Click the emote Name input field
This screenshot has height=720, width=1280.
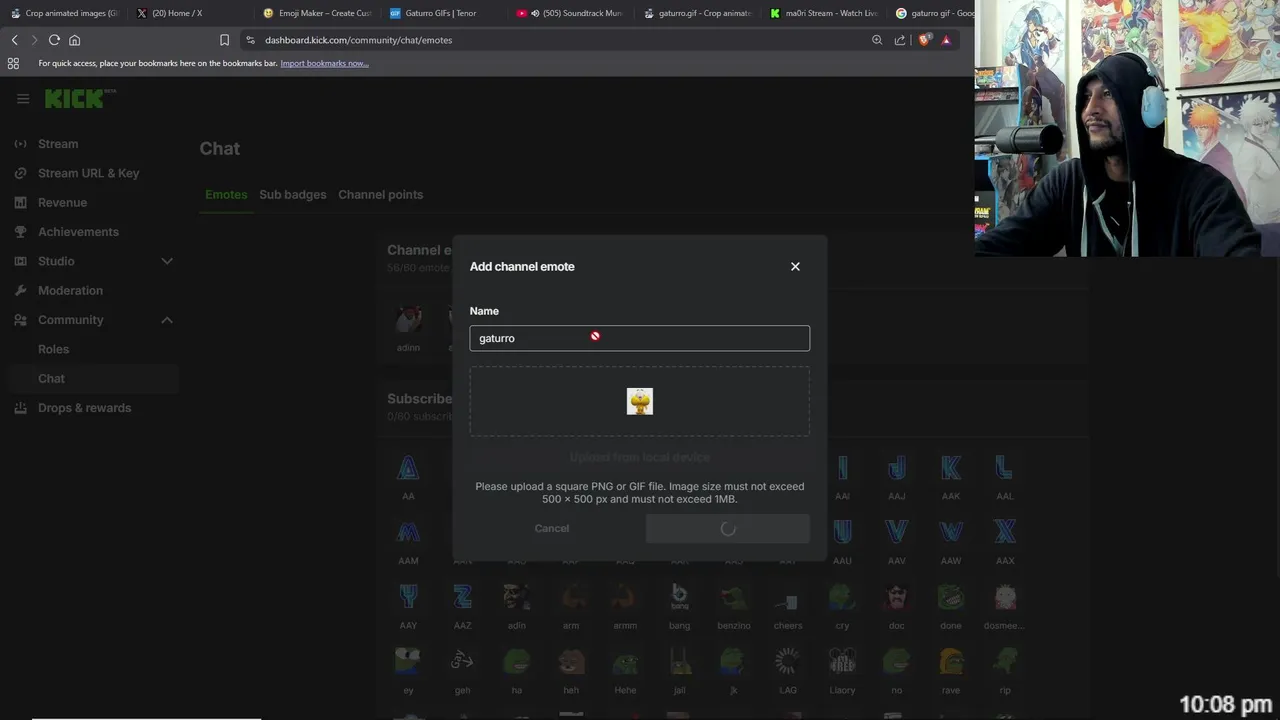tap(640, 338)
